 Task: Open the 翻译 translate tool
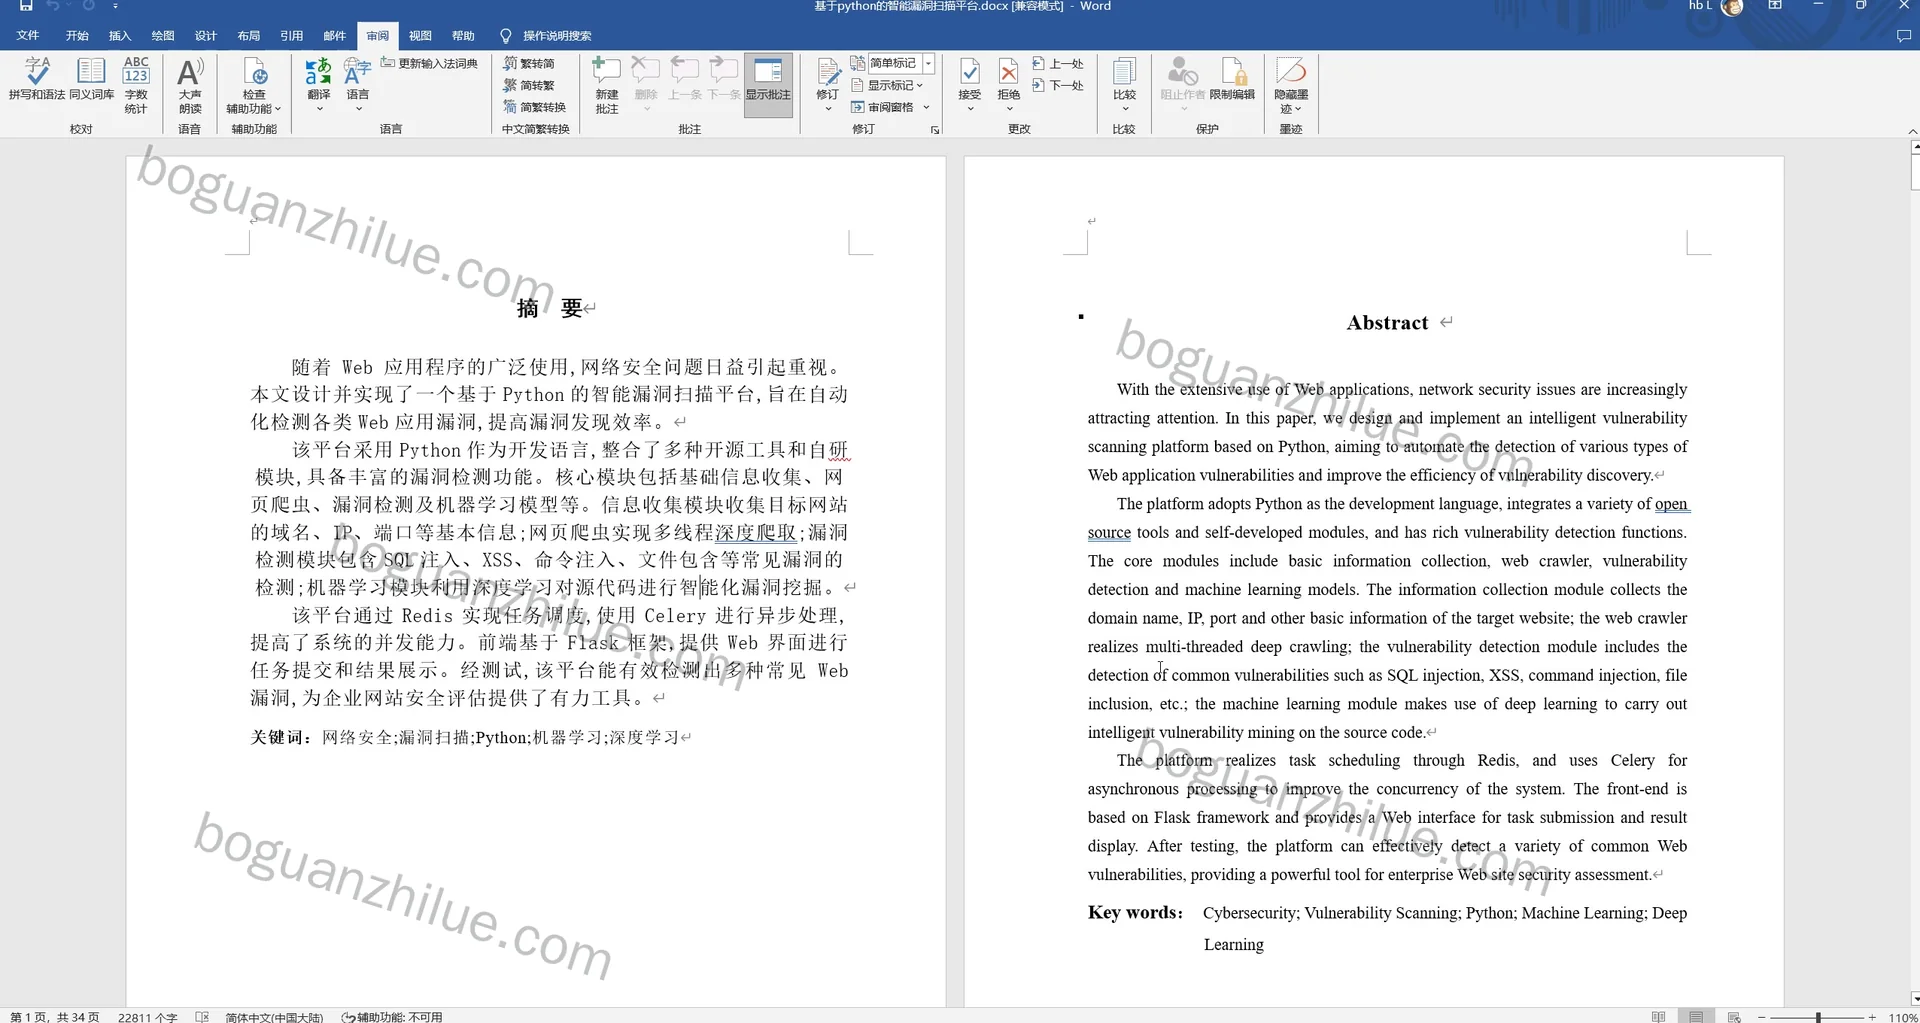coord(319,85)
